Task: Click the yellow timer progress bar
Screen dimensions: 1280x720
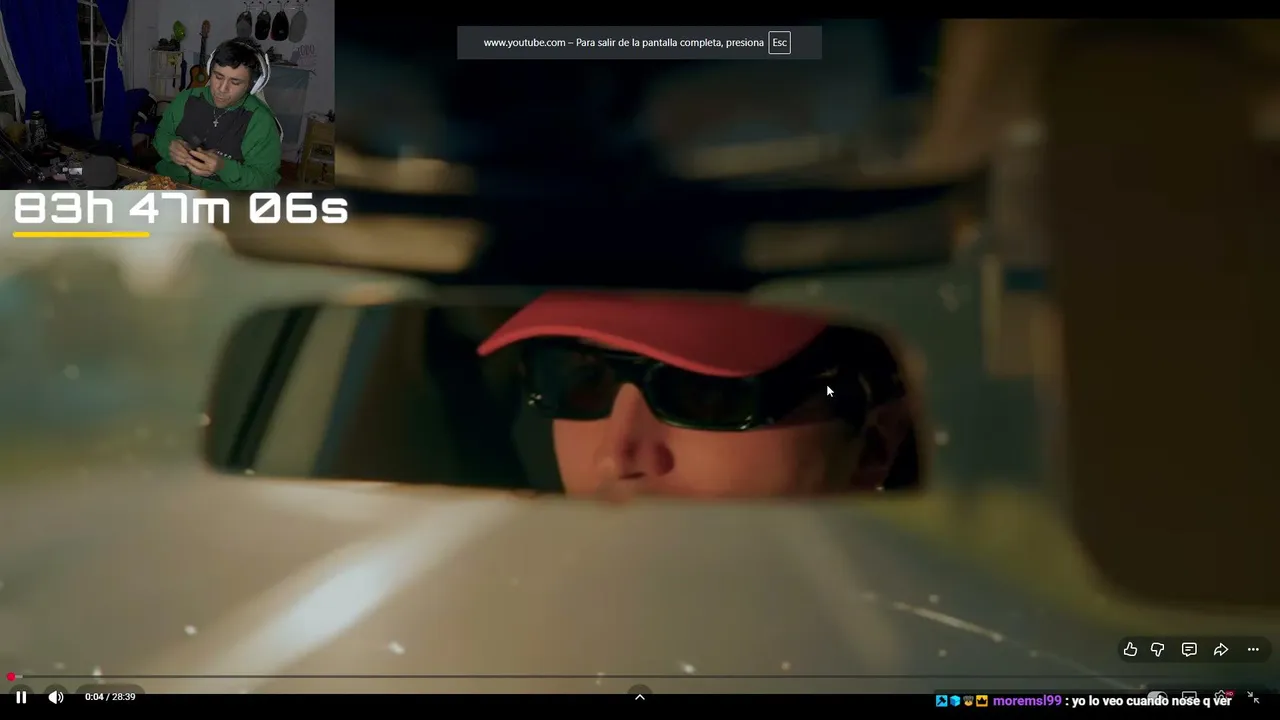Action: click(81, 235)
